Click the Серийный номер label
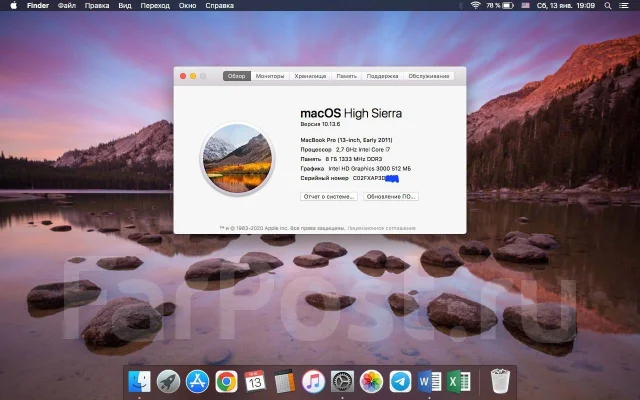 (324, 178)
